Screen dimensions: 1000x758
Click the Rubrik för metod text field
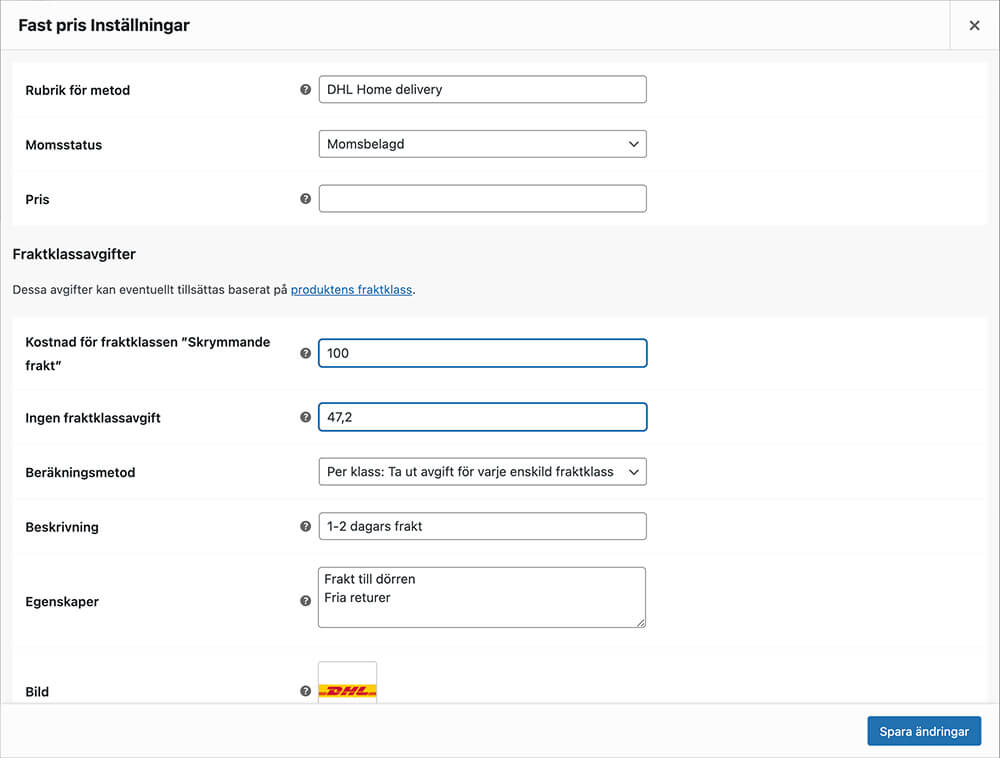click(482, 89)
